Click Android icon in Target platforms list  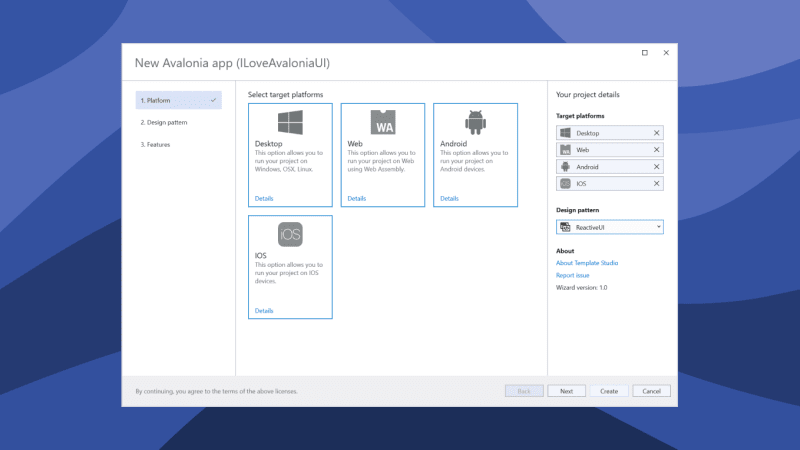[x=565, y=167]
